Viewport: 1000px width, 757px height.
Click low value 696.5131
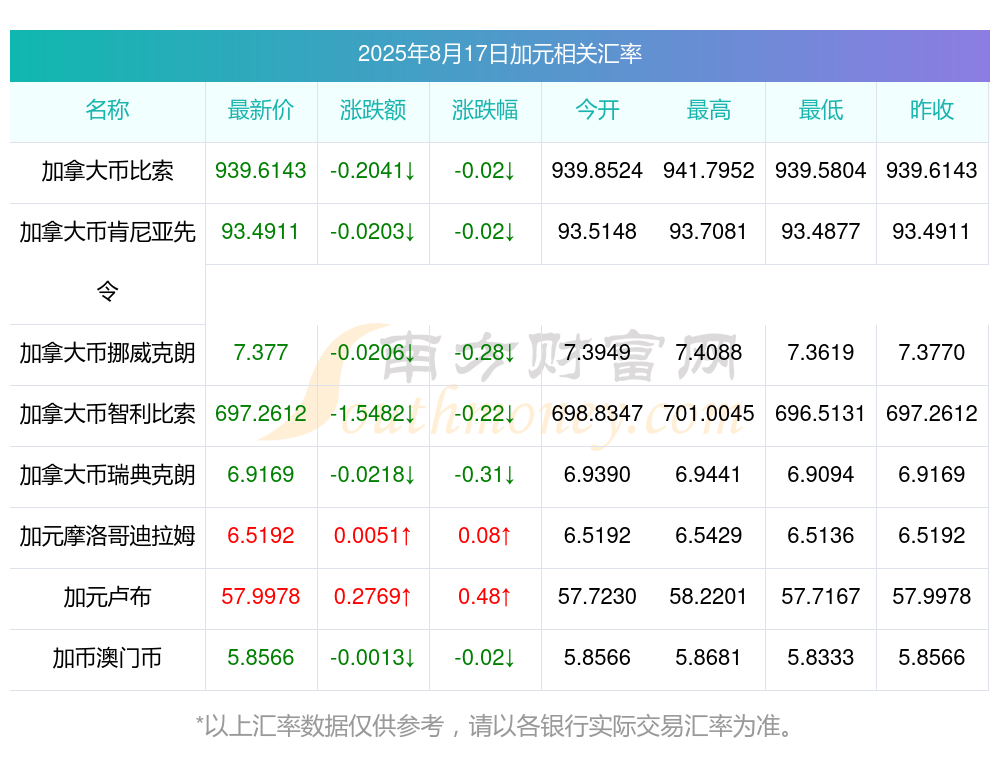(821, 414)
